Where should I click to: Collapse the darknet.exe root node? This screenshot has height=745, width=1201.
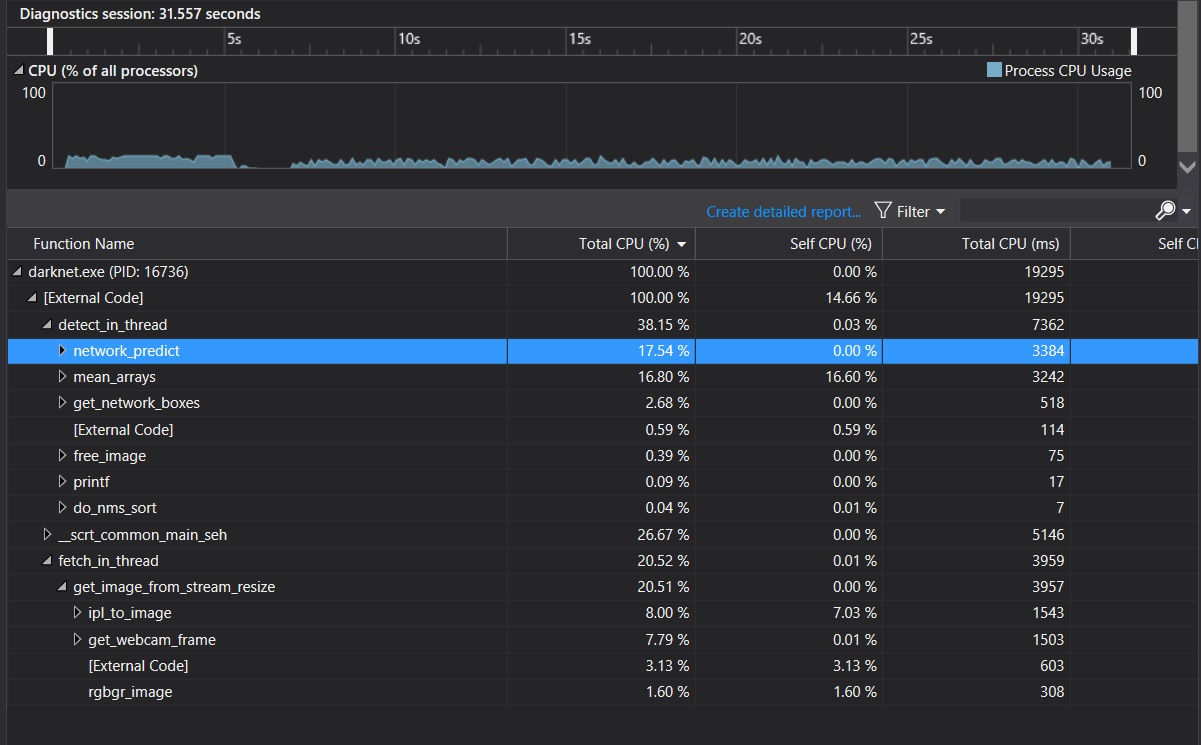click(17, 272)
